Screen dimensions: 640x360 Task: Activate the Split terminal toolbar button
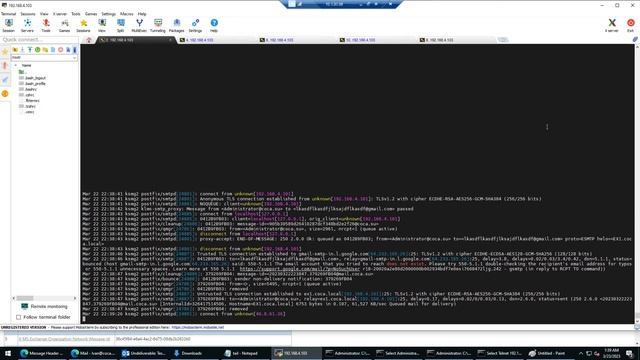(120, 25)
